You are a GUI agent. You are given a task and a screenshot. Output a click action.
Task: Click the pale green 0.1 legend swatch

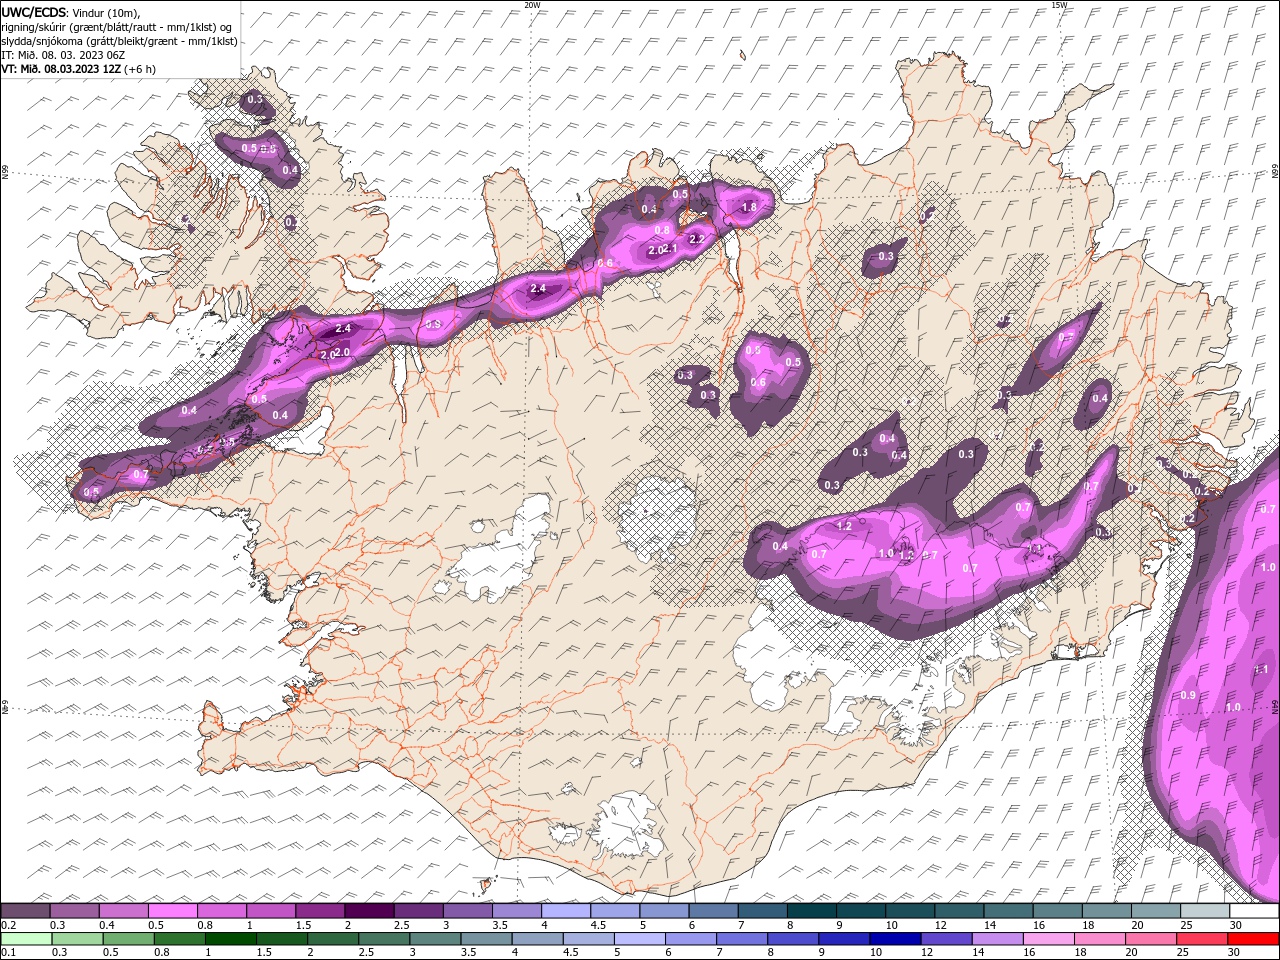(x=26, y=939)
